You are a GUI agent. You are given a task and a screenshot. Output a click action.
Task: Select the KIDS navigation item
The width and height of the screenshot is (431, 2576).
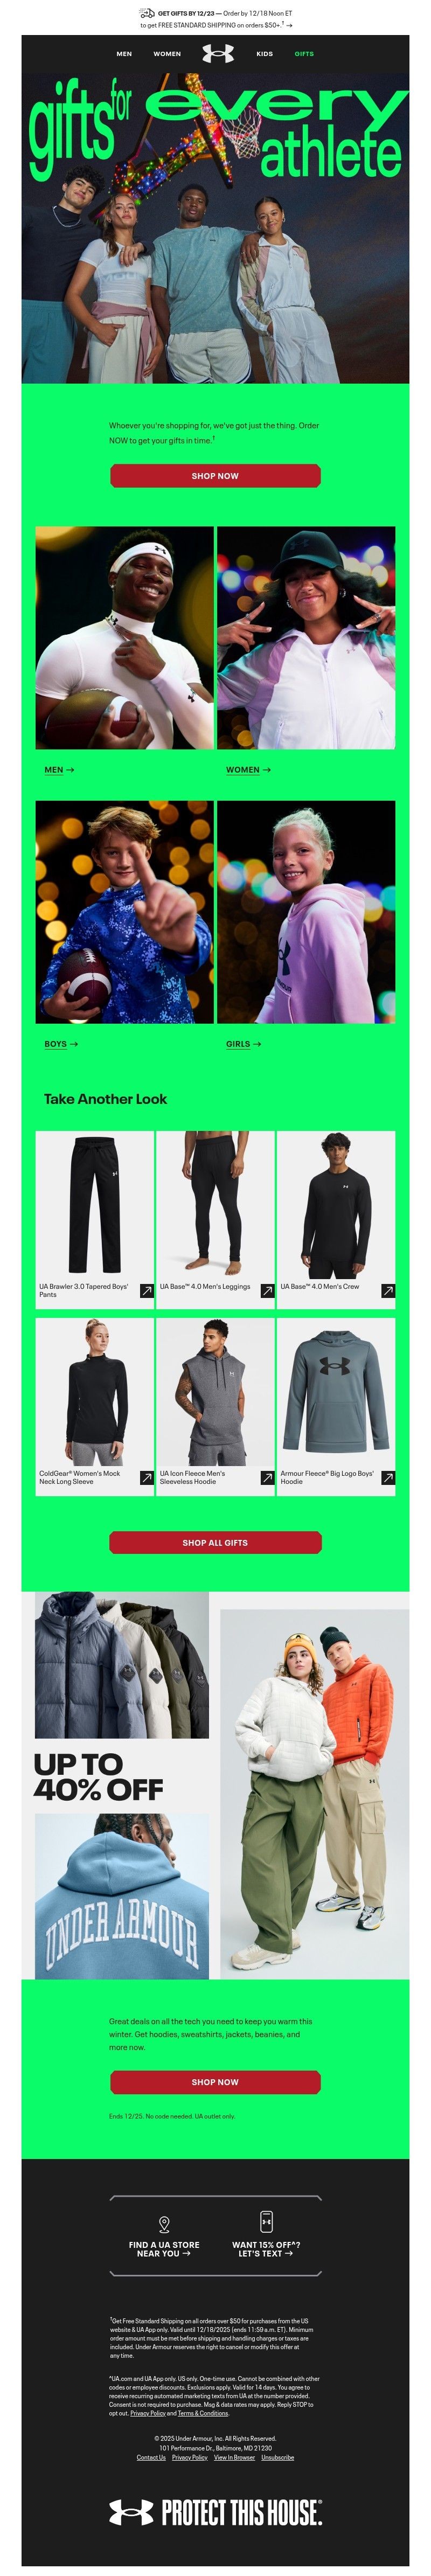pyautogui.click(x=264, y=54)
